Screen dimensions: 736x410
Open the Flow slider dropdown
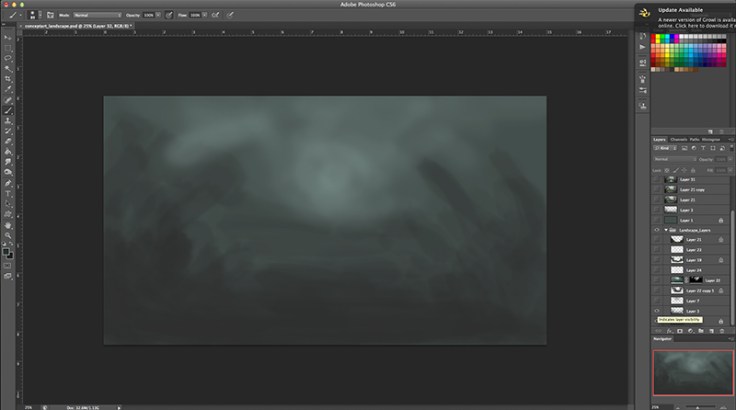(x=205, y=15)
